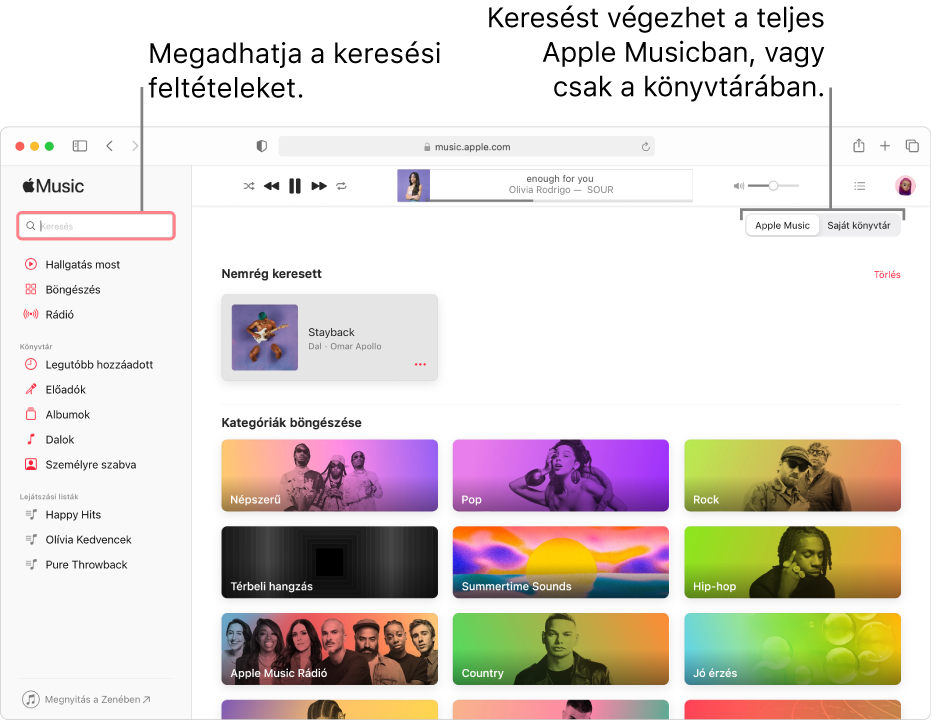Open the Safari share menu
931x721 pixels.
pos(859,146)
